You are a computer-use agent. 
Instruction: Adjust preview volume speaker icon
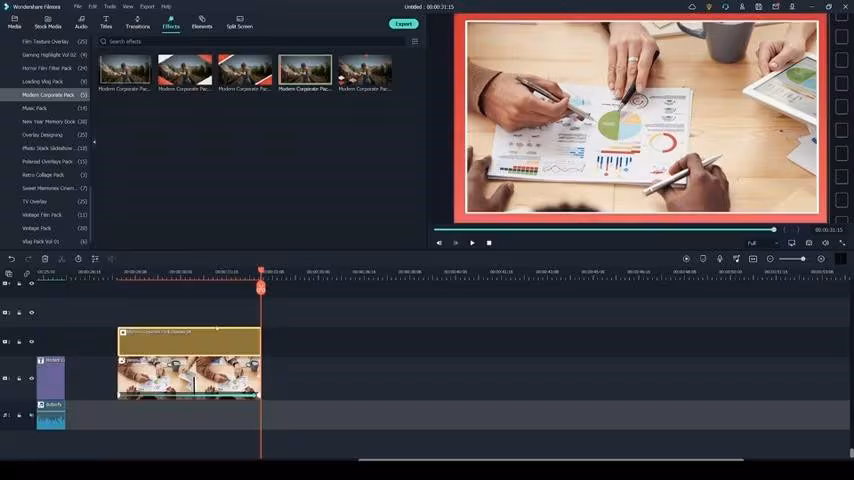pos(826,243)
